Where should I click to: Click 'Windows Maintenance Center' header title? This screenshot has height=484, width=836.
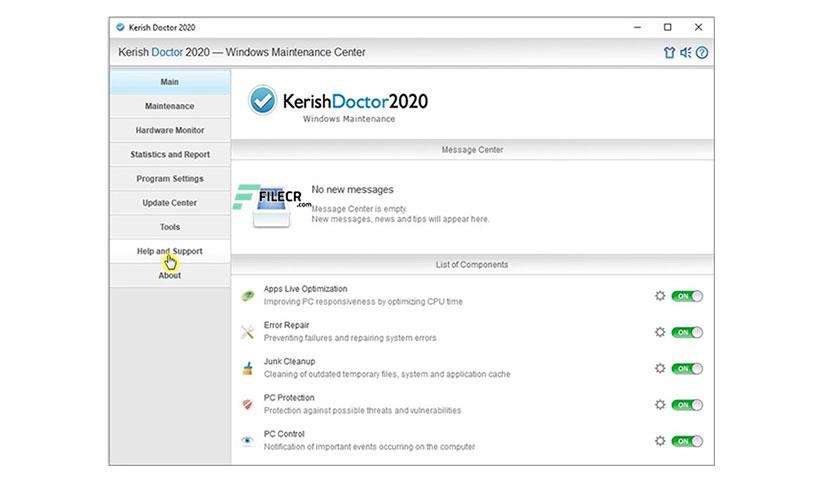(x=295, y=52)
